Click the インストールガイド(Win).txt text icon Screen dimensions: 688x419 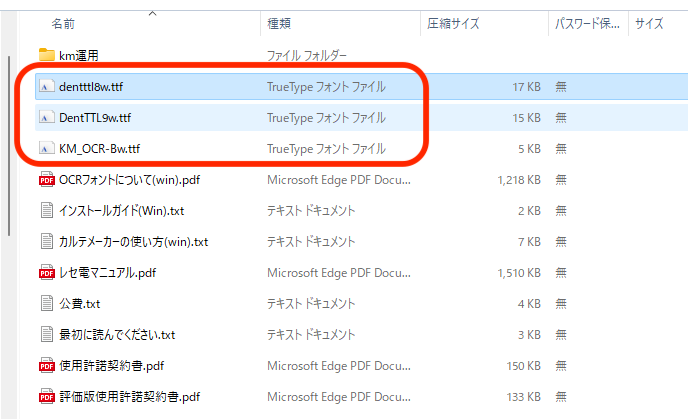coord(46,211)
